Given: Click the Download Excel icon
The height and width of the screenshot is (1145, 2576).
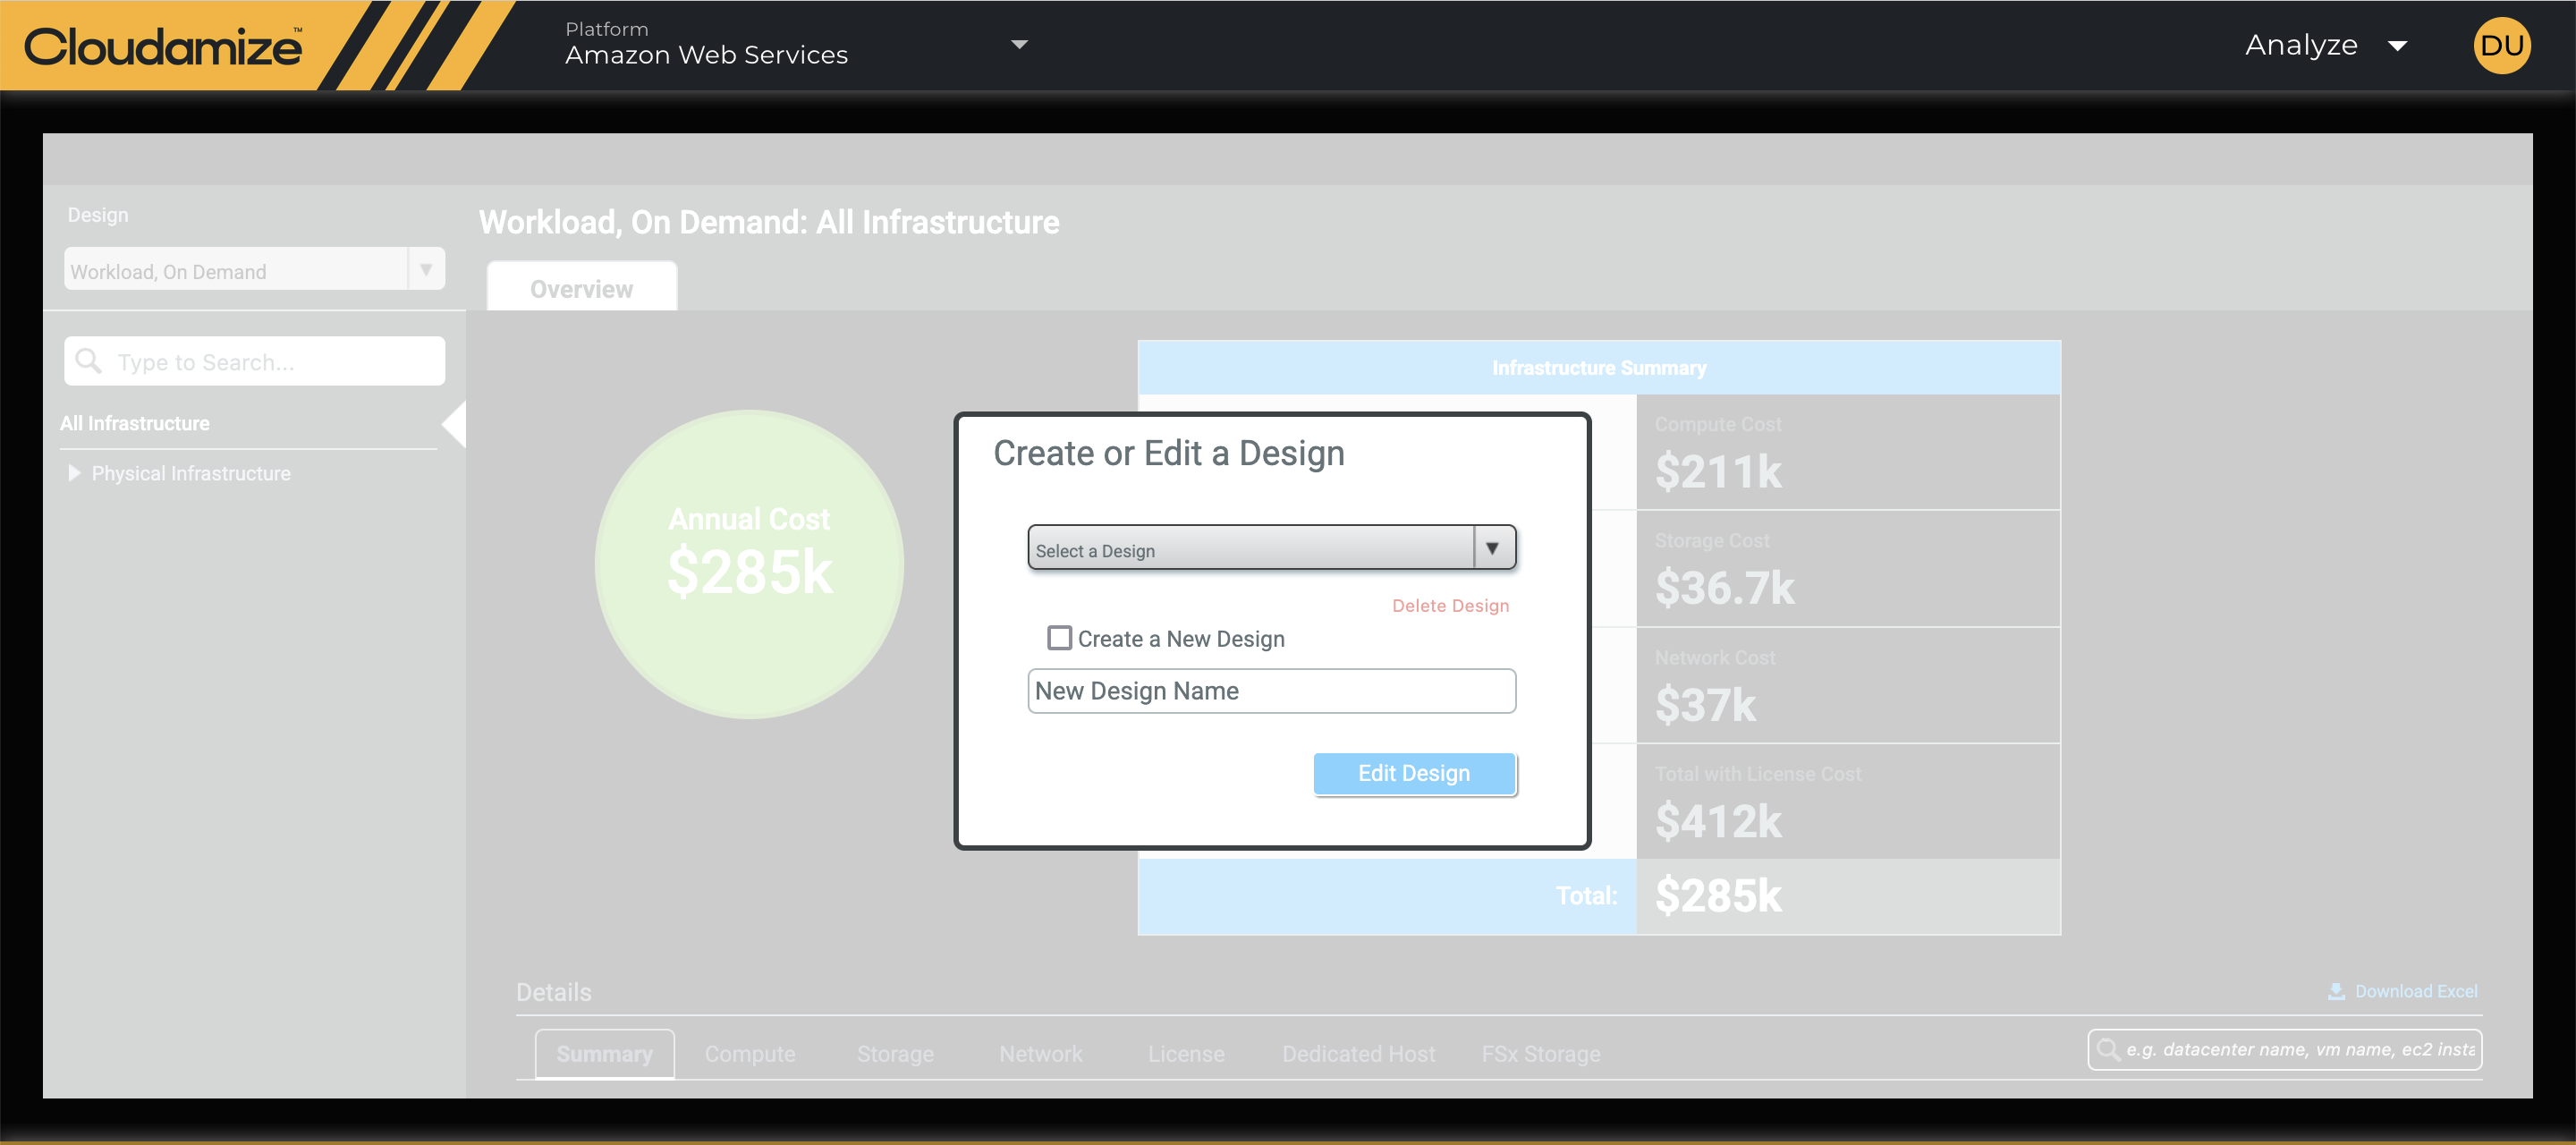Looking at the screenshot, I should point(2336,991).
